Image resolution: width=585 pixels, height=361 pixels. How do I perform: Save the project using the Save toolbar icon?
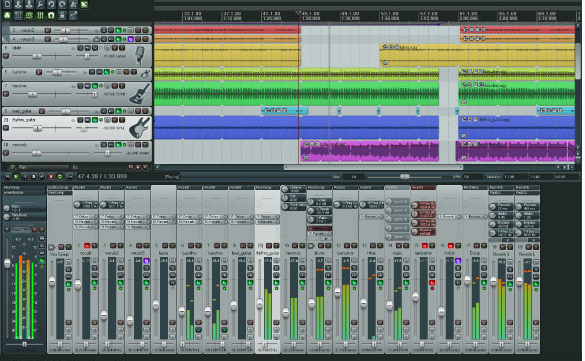point(29,4)
